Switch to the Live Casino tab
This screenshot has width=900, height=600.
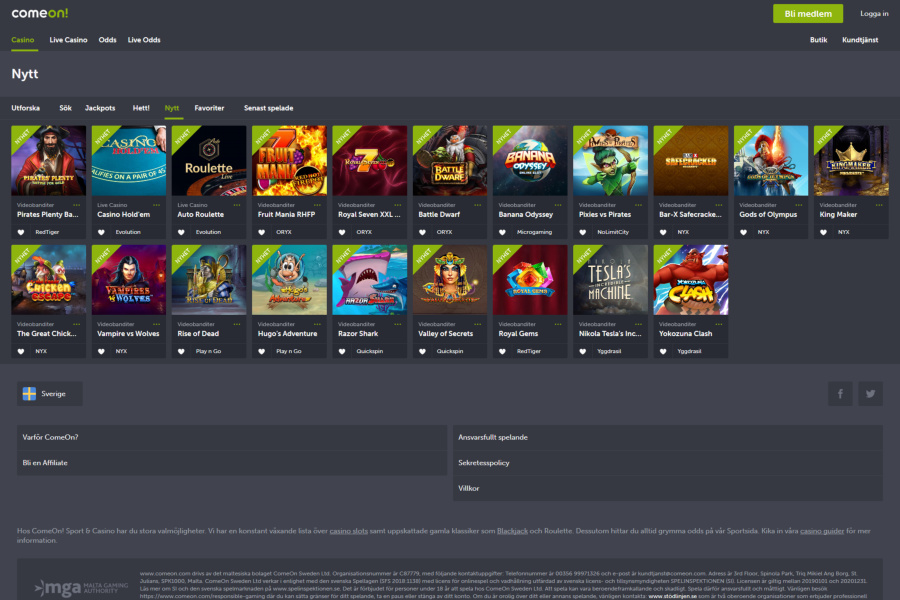pos(68,40)
